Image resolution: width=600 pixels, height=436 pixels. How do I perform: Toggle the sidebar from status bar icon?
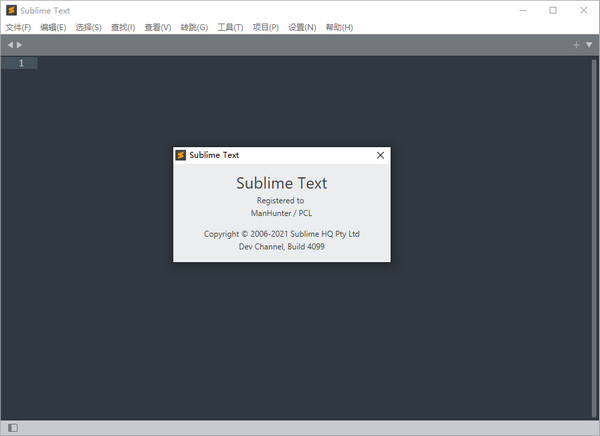click(x=12, y=428)
